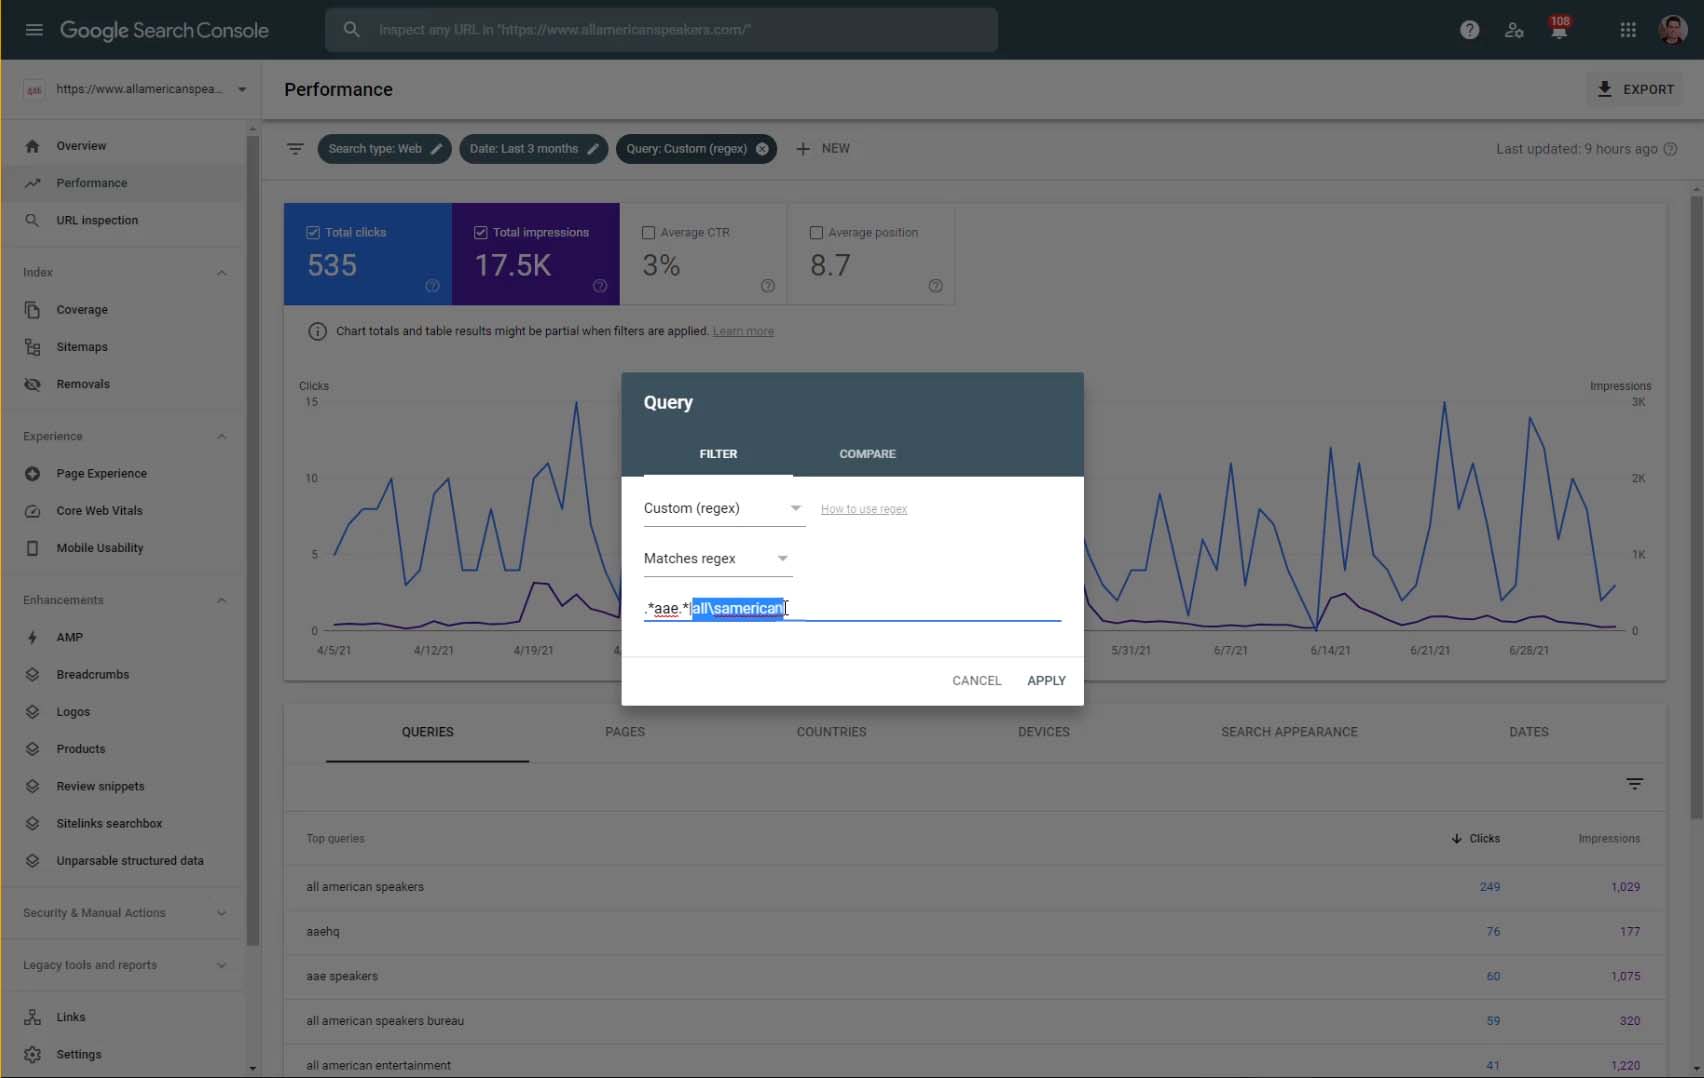Open Sitelinks searchbox report

[109, 823]
